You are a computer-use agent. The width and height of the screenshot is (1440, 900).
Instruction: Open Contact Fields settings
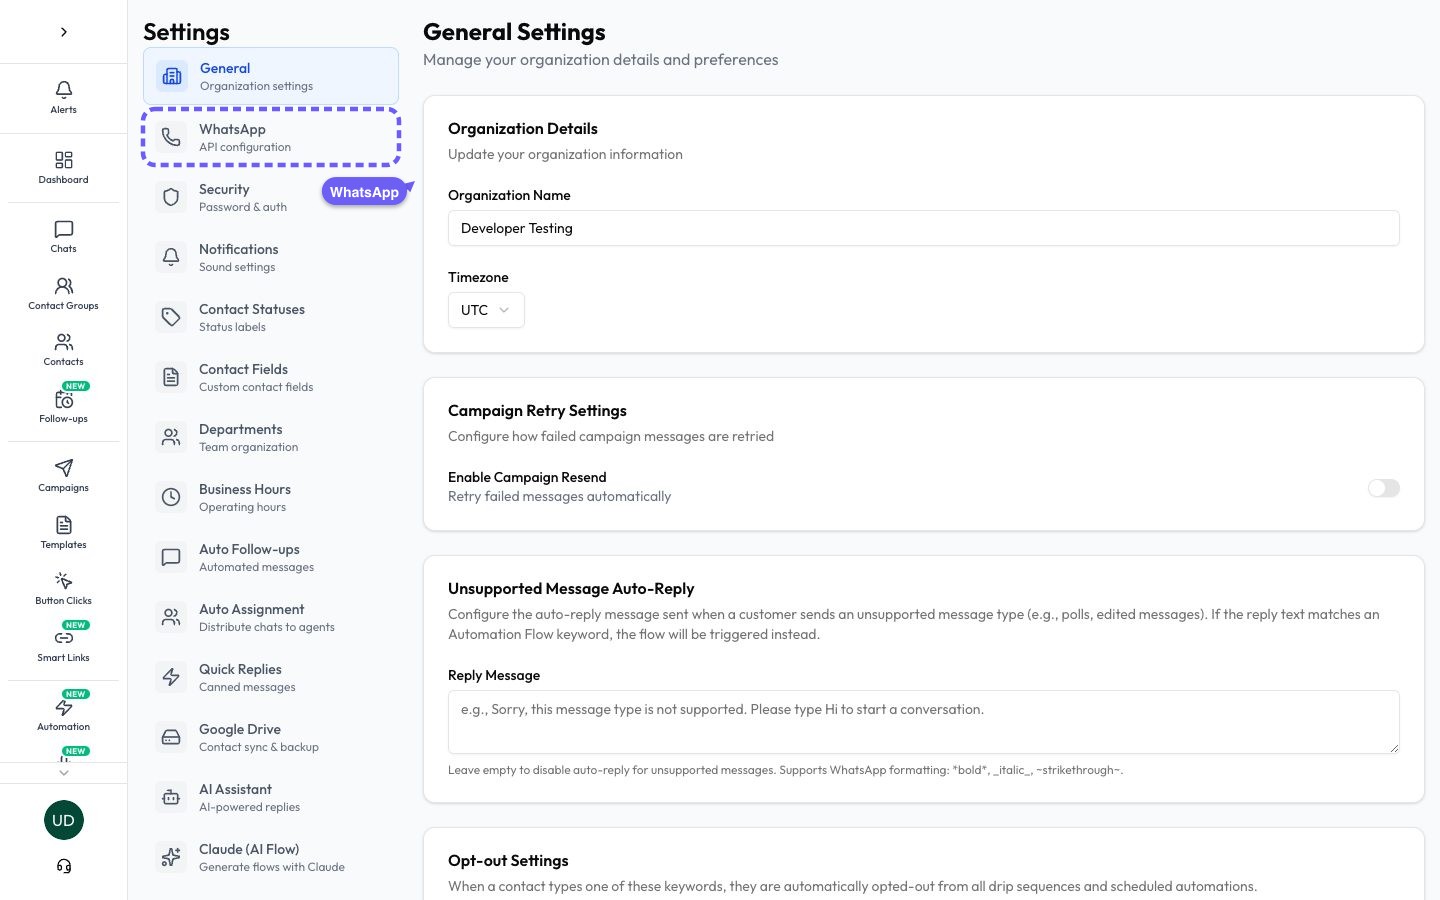click(x=271, y=377)
